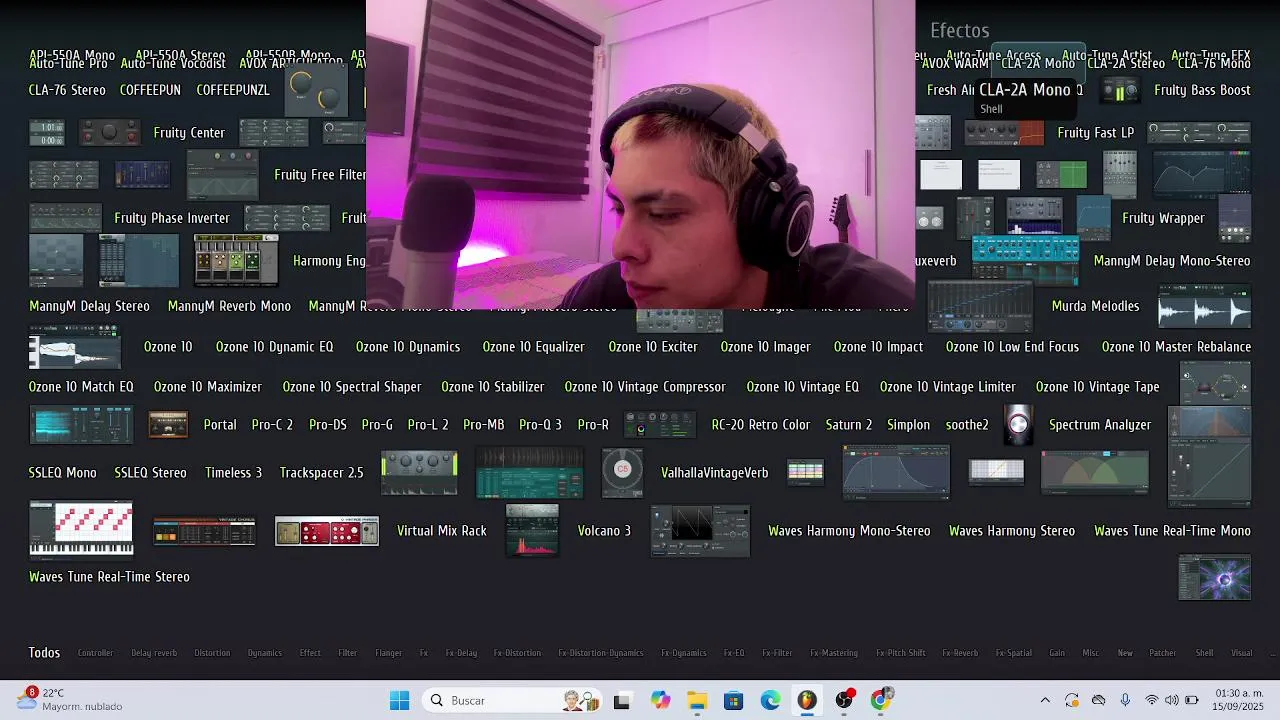
Task: Filter by the Patcher category
Action: 1163,653
